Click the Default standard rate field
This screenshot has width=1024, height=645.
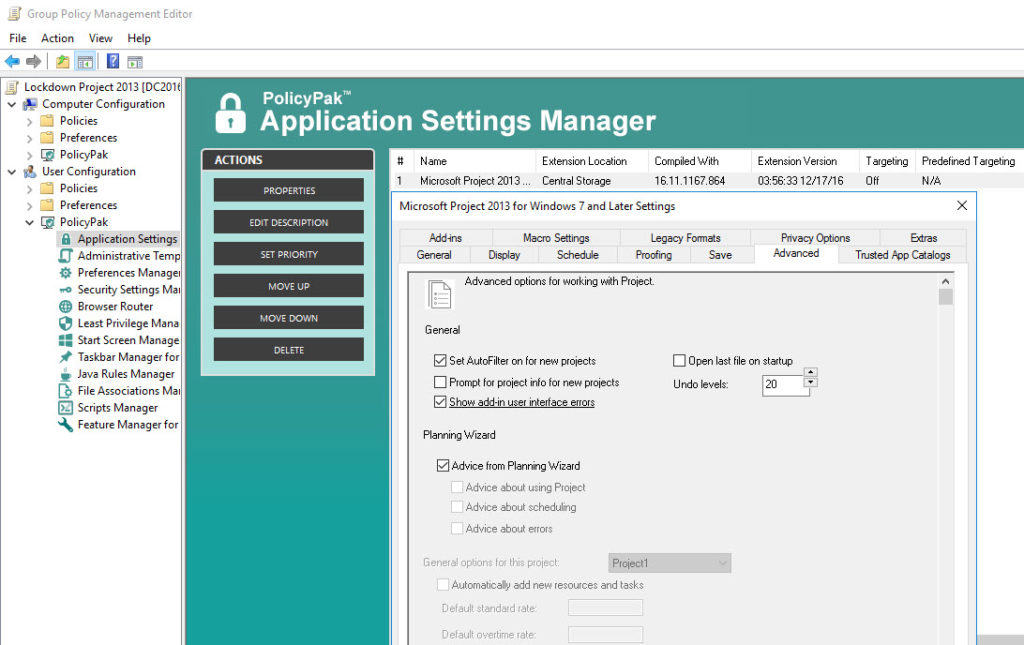click(x=605, y=608)
